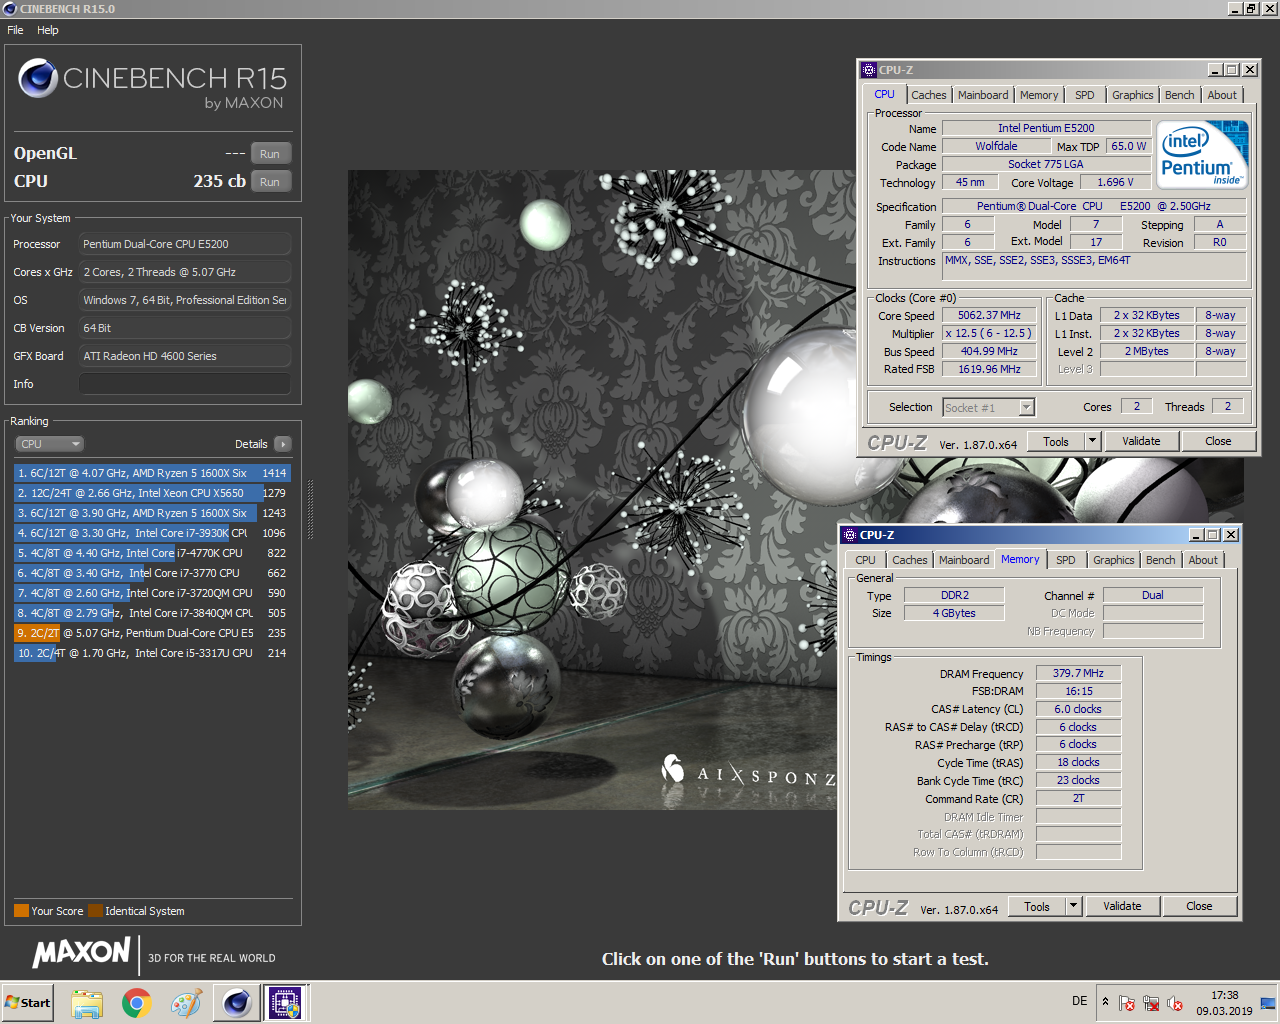The image size is (1280, 1024).
Task: Switch to Memory tab in upper CPU-Z window
Action: click(1039, 95)
